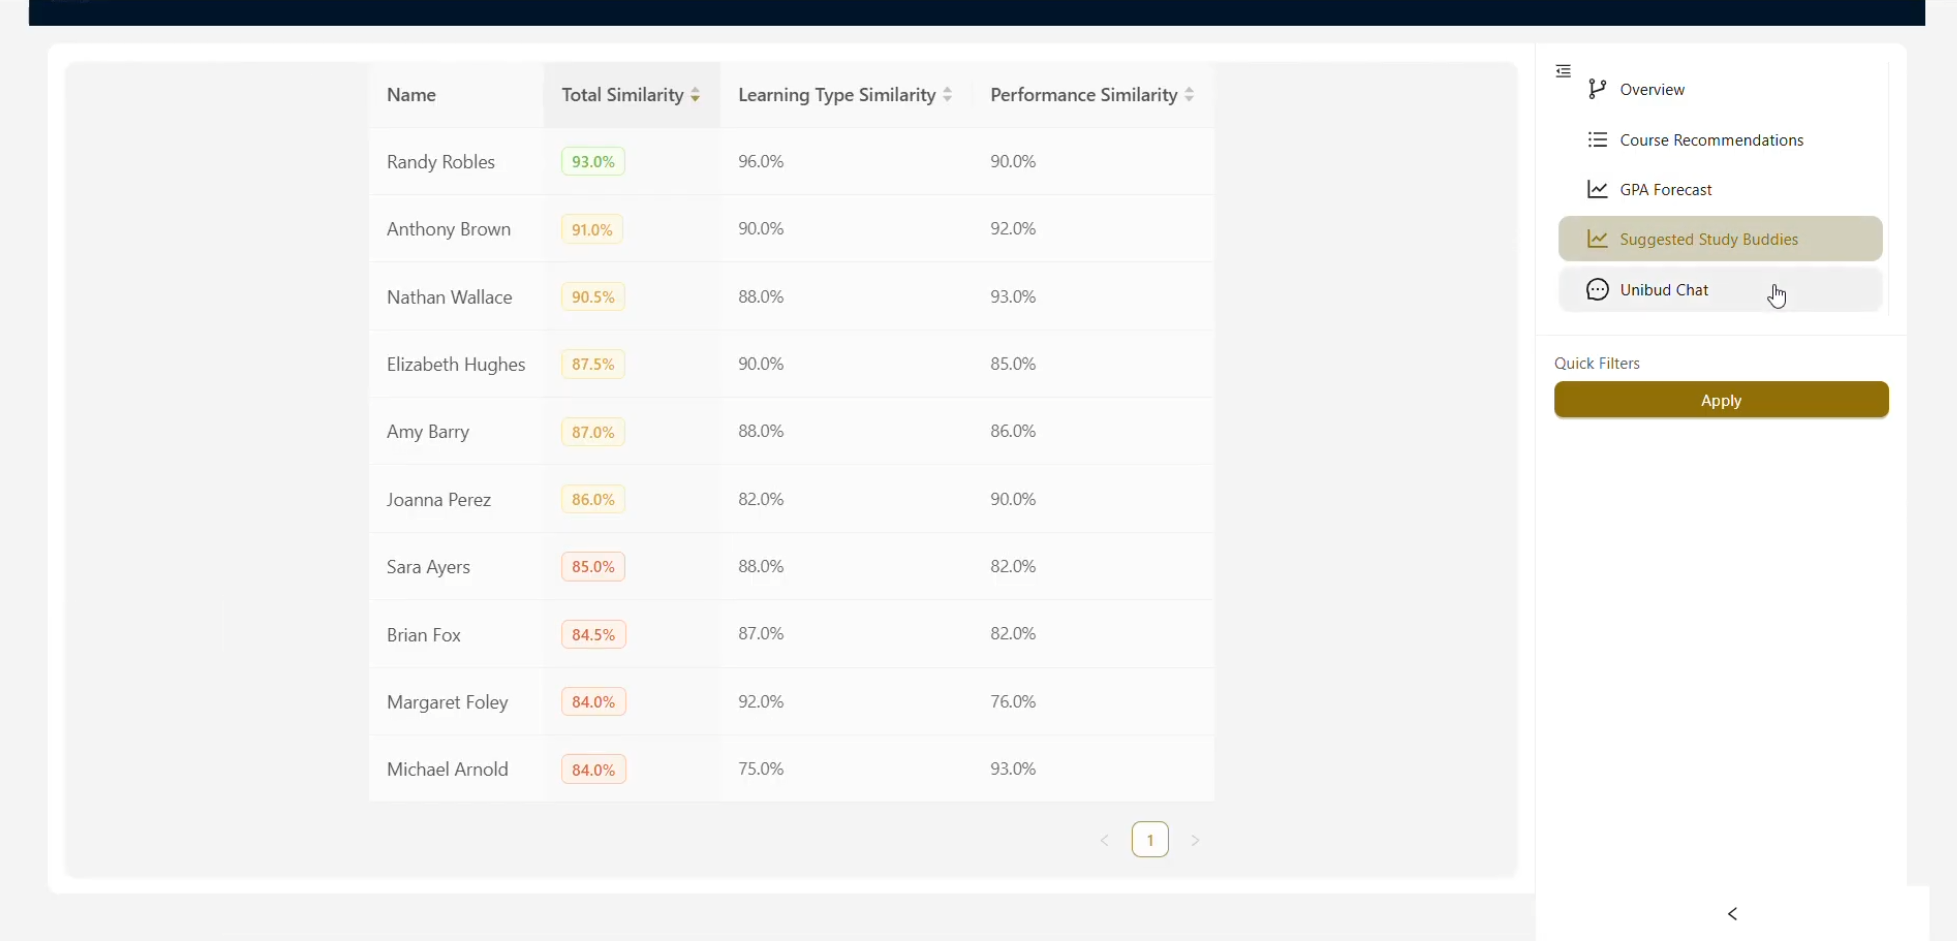Click the Overview branch icon

1597,89
